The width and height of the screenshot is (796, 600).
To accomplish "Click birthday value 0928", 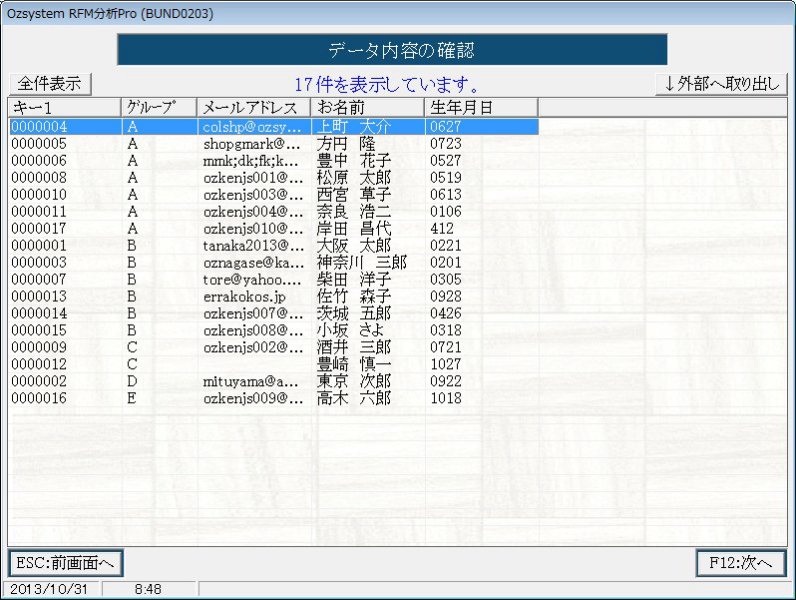I will click(x=446, y=296).
